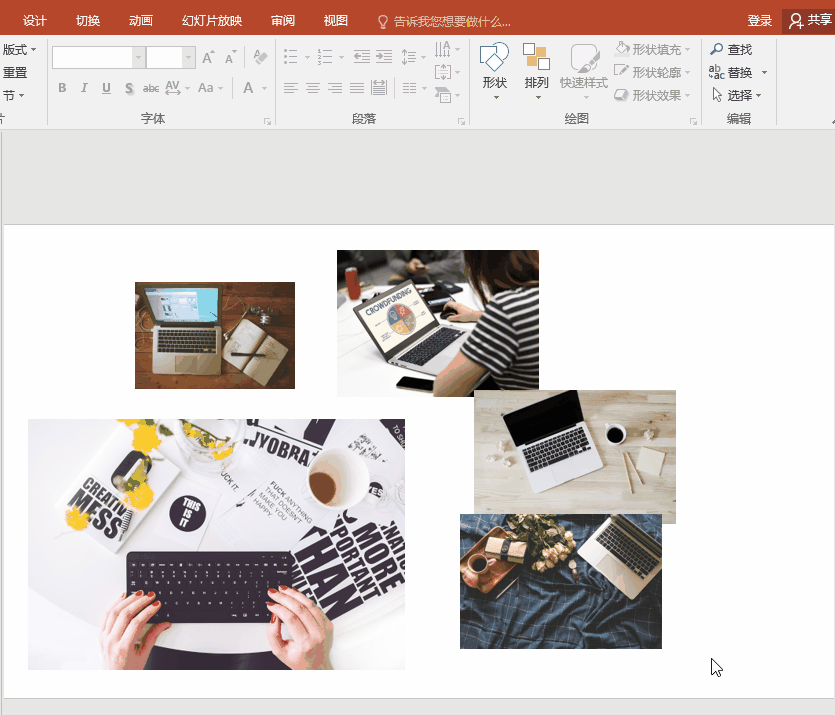Switch to the 动画 (Animations) tab
Image resolution: width=835 pixels, height=715 pixels.
click(141, 21)
